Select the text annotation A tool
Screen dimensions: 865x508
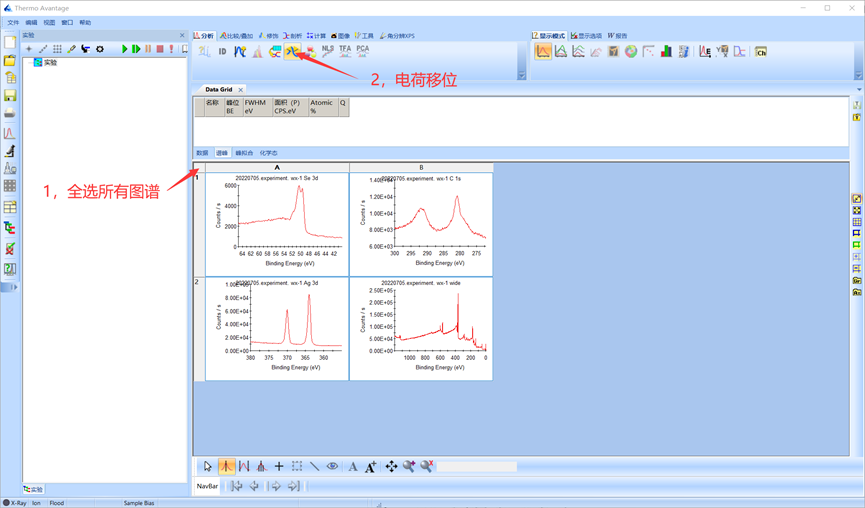click(x=353, y=466)
